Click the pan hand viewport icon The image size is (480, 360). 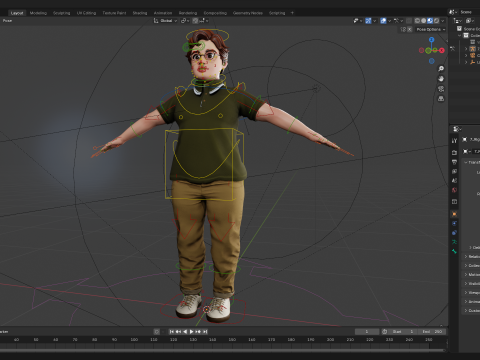441,79
